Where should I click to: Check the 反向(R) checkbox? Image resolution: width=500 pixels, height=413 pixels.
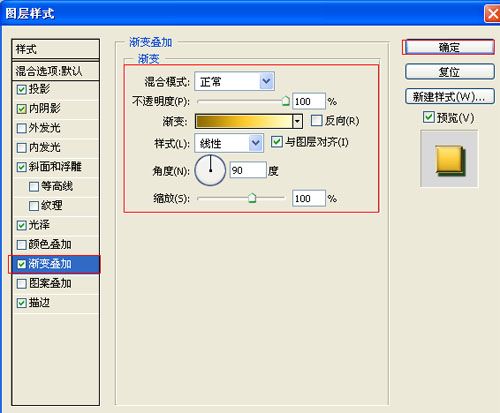[316, 121]
